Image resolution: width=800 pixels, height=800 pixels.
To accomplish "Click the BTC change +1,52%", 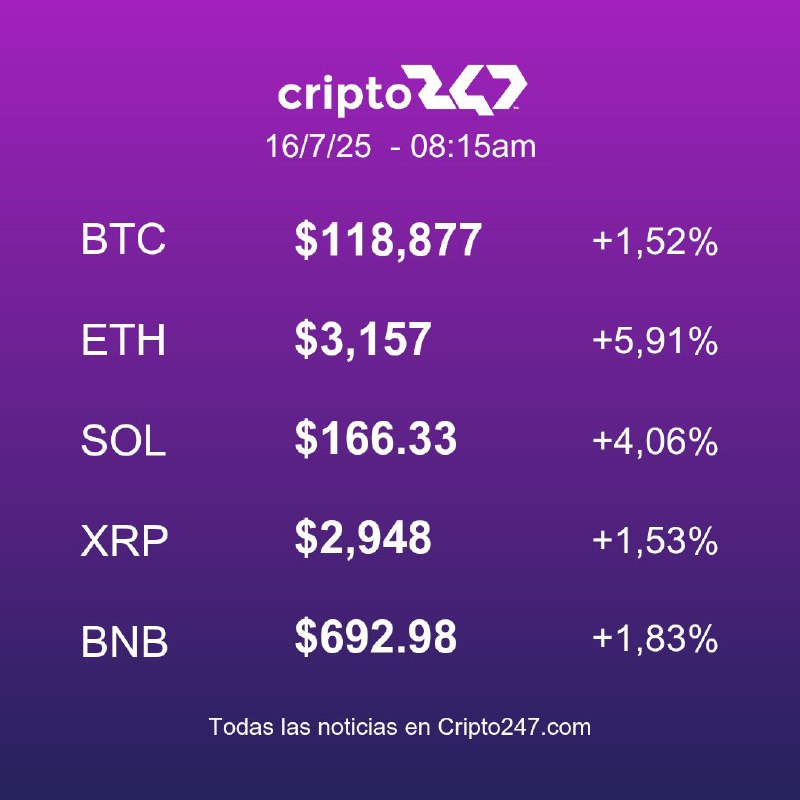I will (655, 241).
